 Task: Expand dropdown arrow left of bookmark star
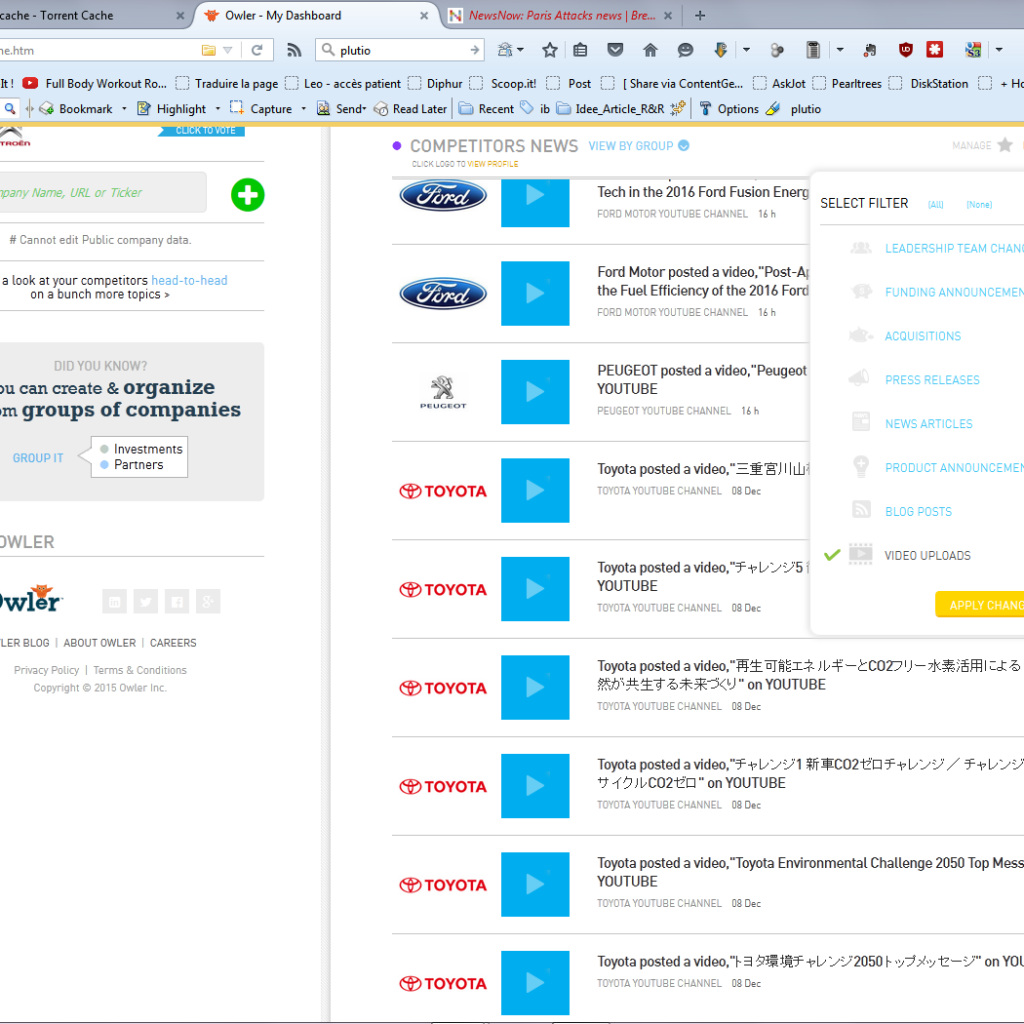coord(520,50)
